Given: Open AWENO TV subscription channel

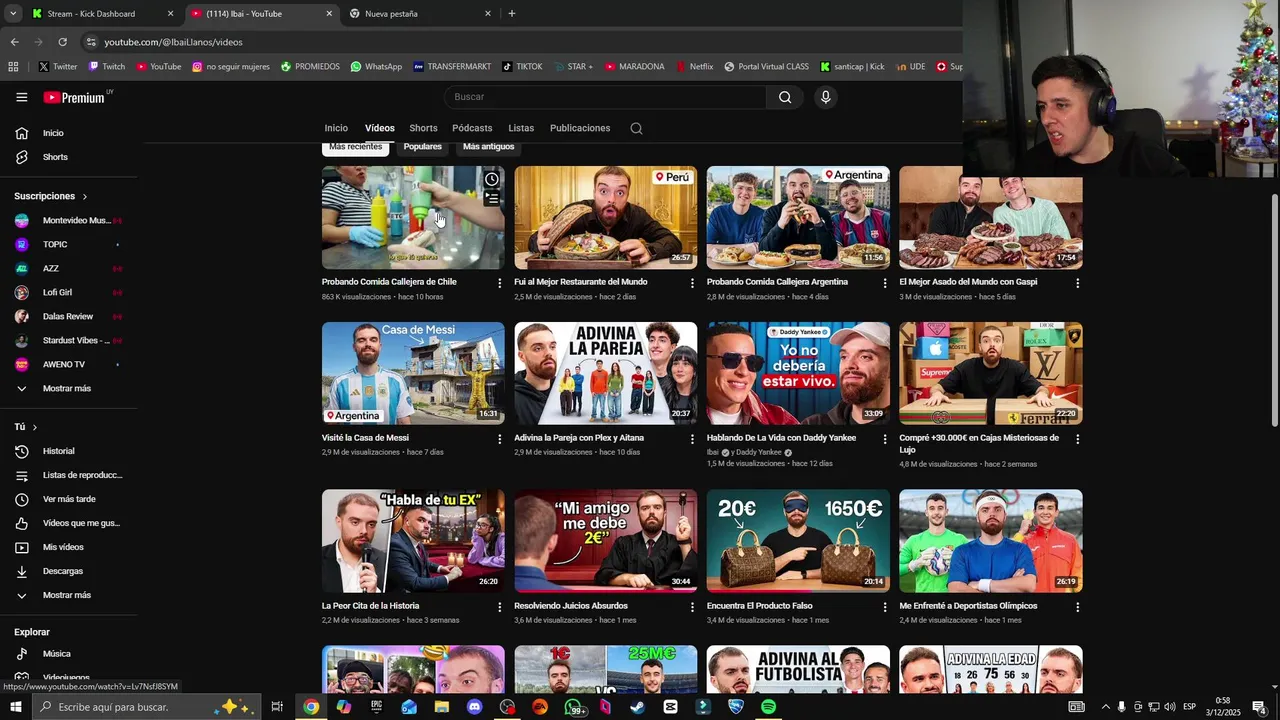Looking at the screenshot, I should click(x=69, y=364).
